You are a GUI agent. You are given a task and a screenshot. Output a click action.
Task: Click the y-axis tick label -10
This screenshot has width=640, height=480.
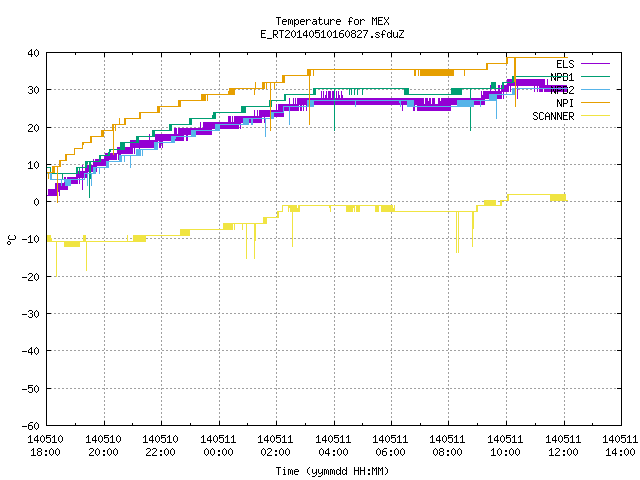(31, 239)
